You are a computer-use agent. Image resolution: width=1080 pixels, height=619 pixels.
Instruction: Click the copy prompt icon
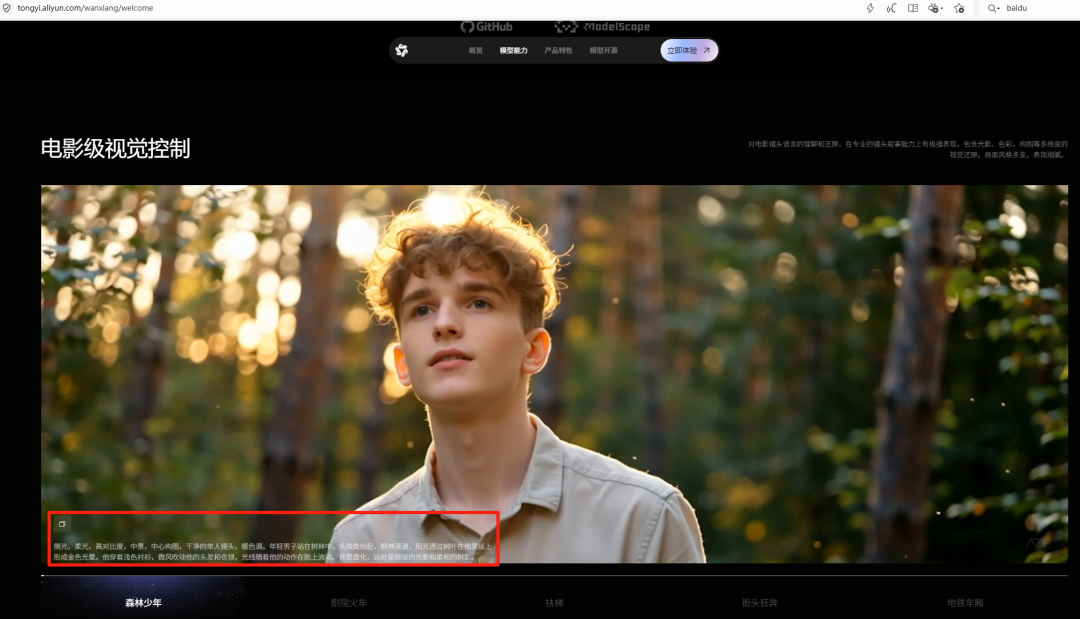pos(62,524)
